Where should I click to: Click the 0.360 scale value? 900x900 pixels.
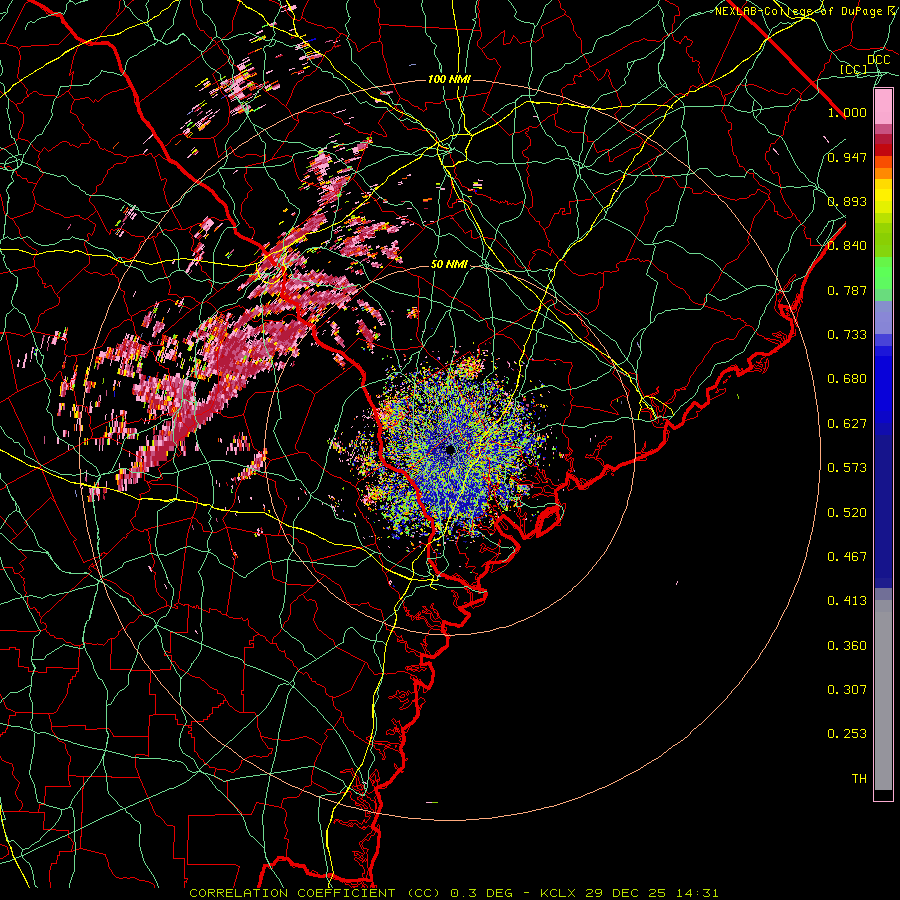(x=847, y=646)
